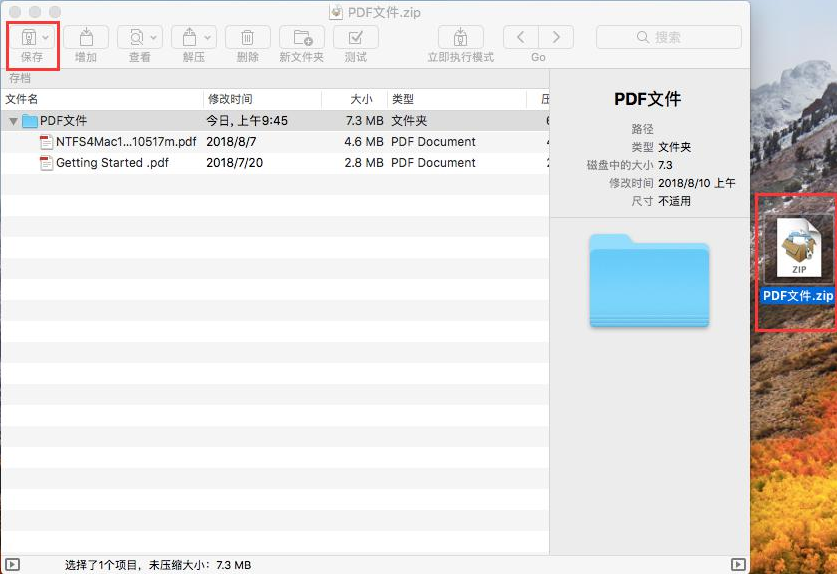Click the 查看 (View) toolbar icon
This screenshot has height=574, width=837.
click(x=135, y=38)
